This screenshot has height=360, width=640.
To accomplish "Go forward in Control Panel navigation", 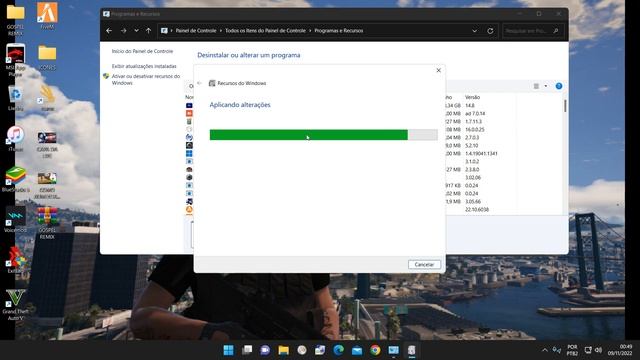I will pos(123,31).
